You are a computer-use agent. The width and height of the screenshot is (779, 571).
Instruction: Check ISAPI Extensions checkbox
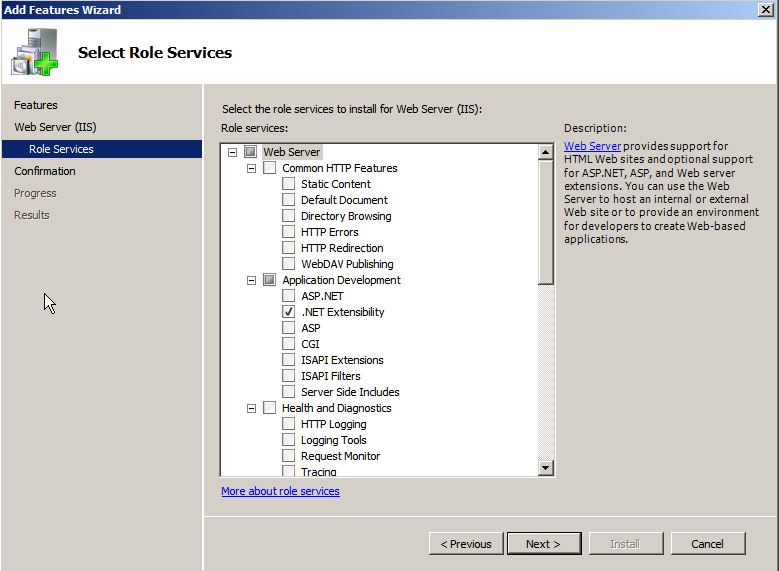(x=288, y=360)
